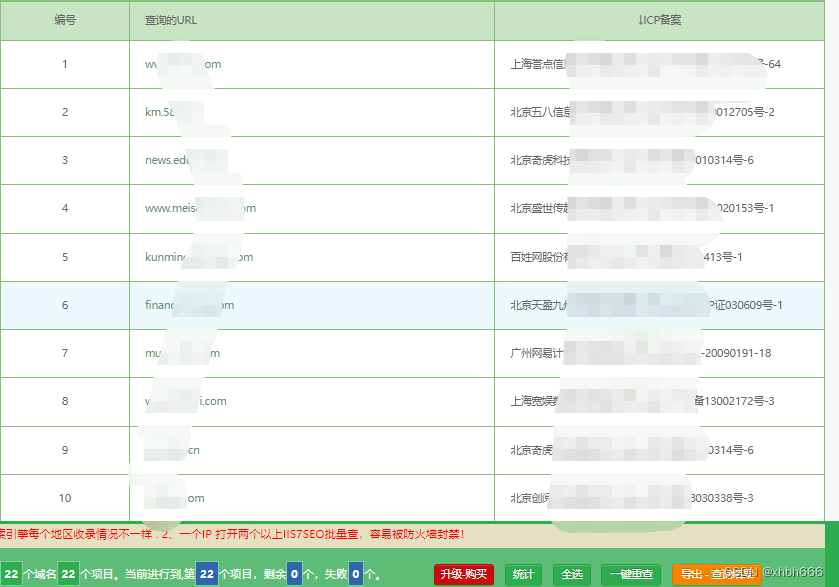Screen dimensions: 839x587
Task: Select row number 5 cell
Action: (x=65, y=257)
